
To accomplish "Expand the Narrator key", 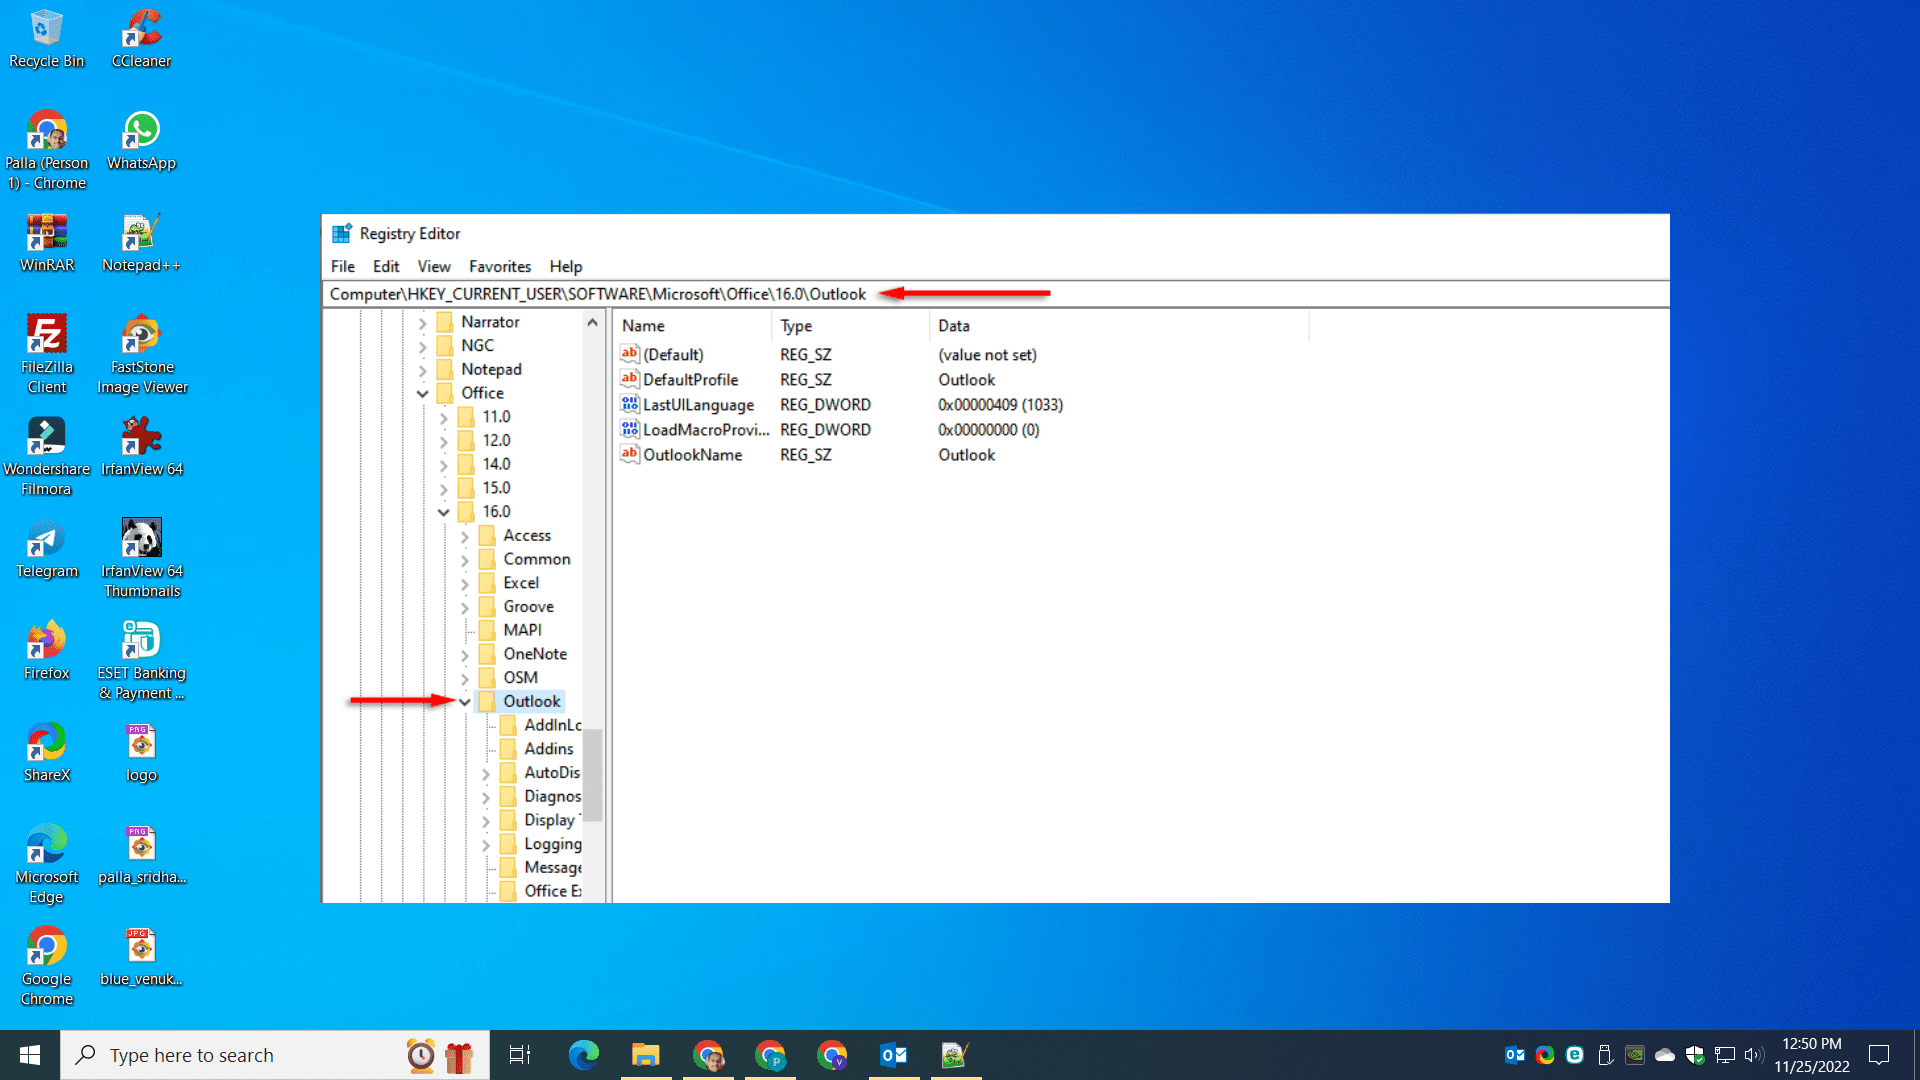I will [422, 322].
